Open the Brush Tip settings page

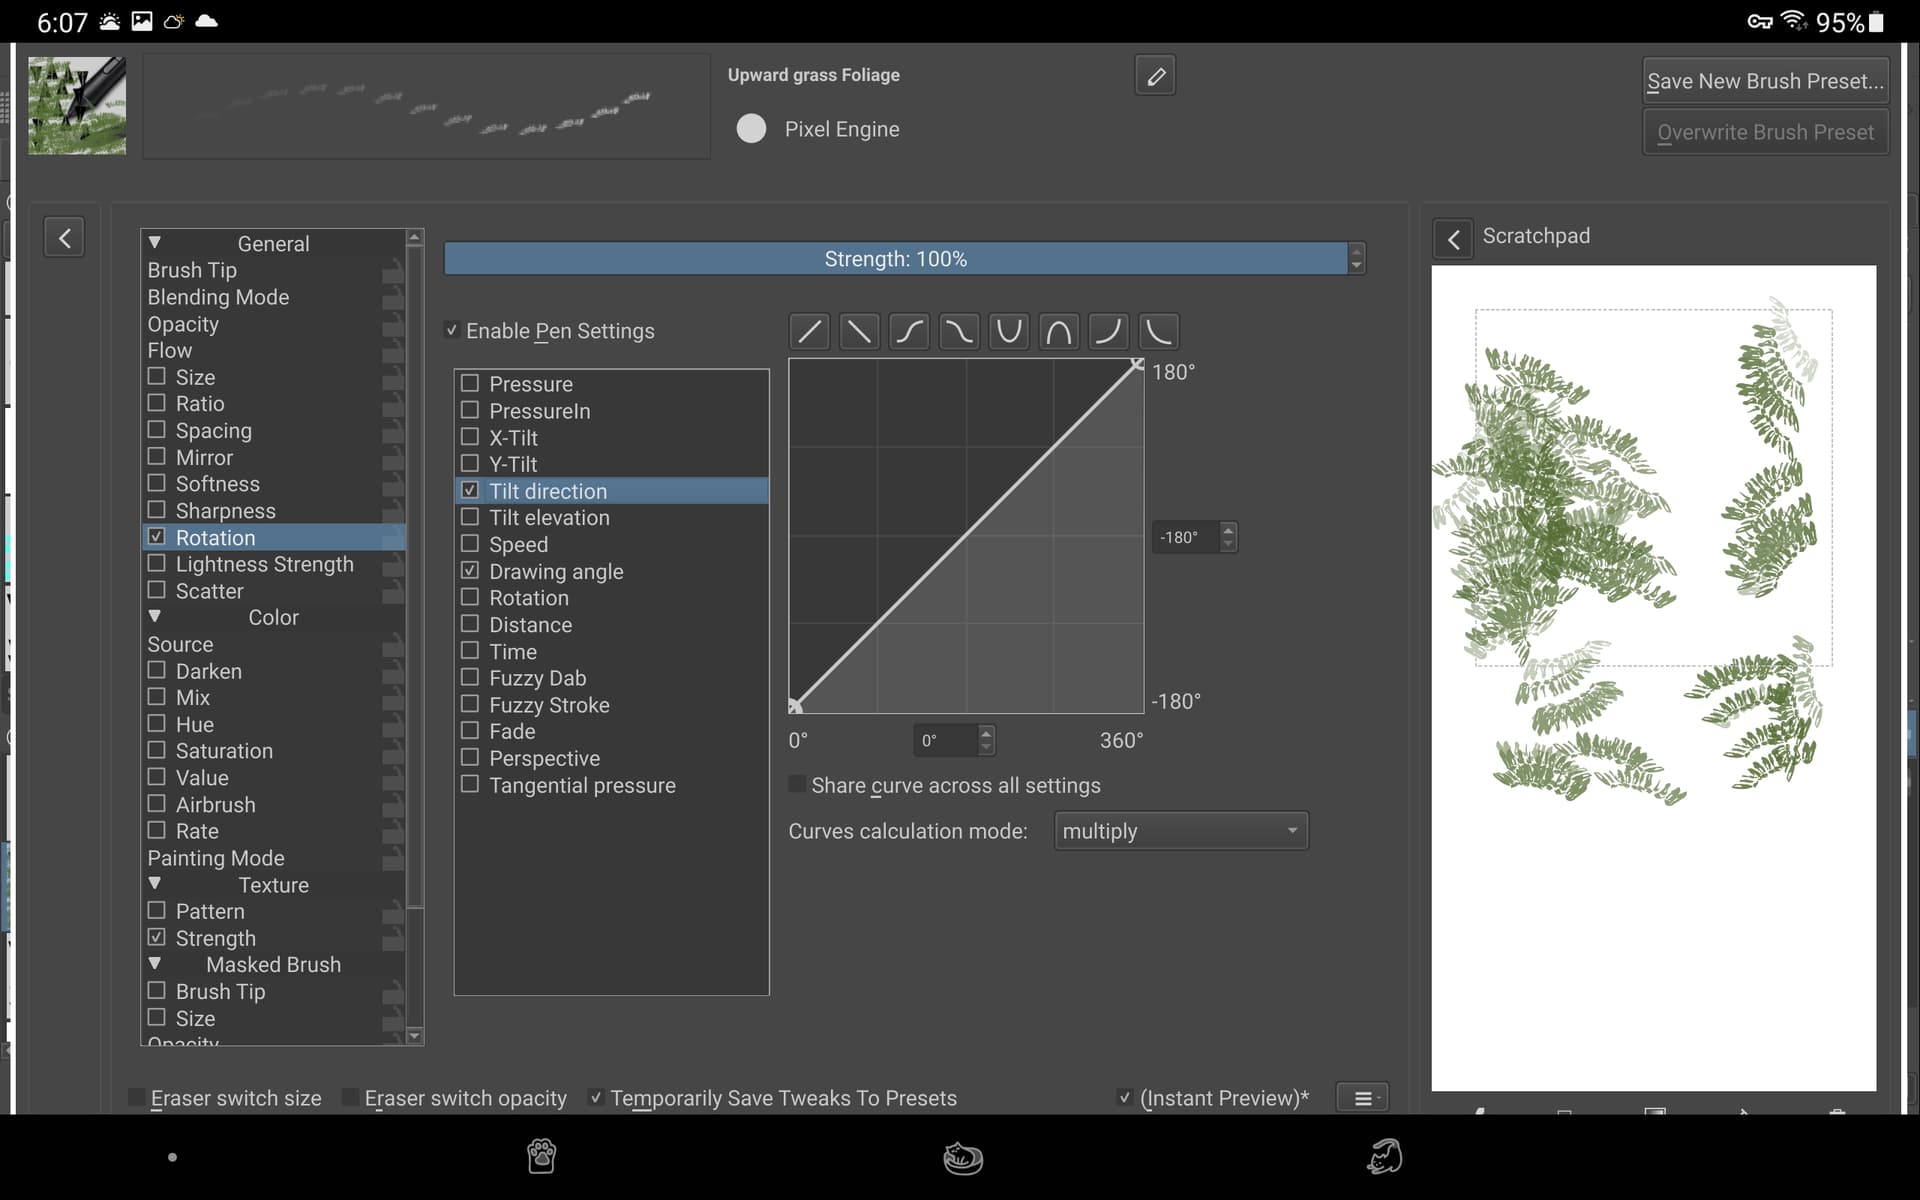tap(192, 270)
